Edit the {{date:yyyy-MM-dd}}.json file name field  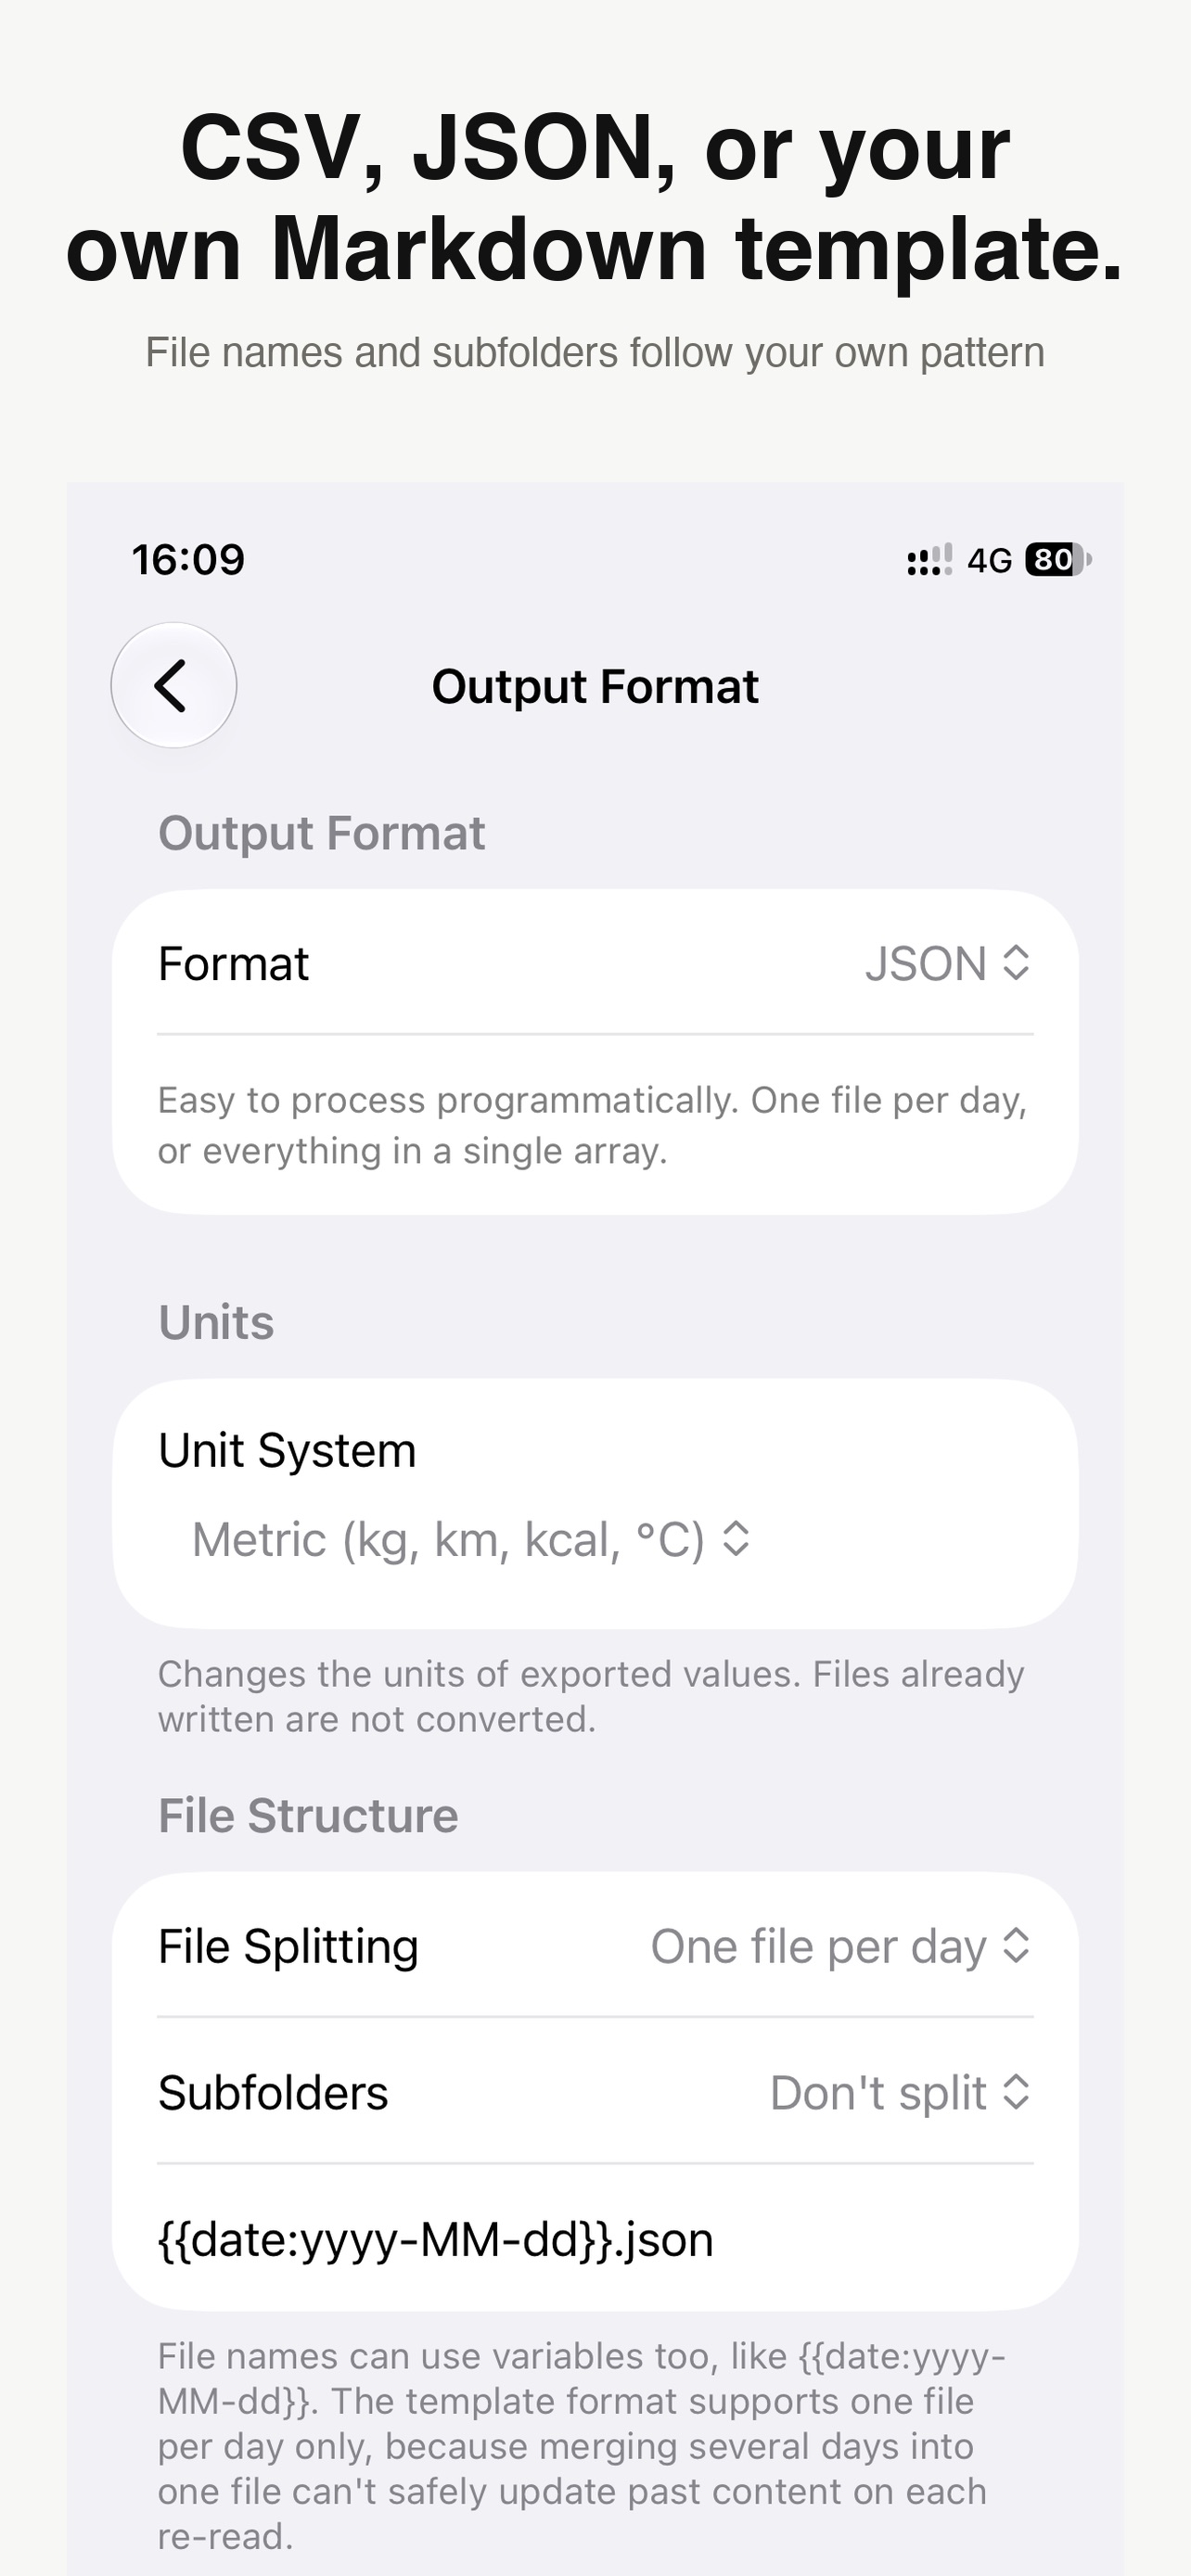click(x=595, y=2238)
